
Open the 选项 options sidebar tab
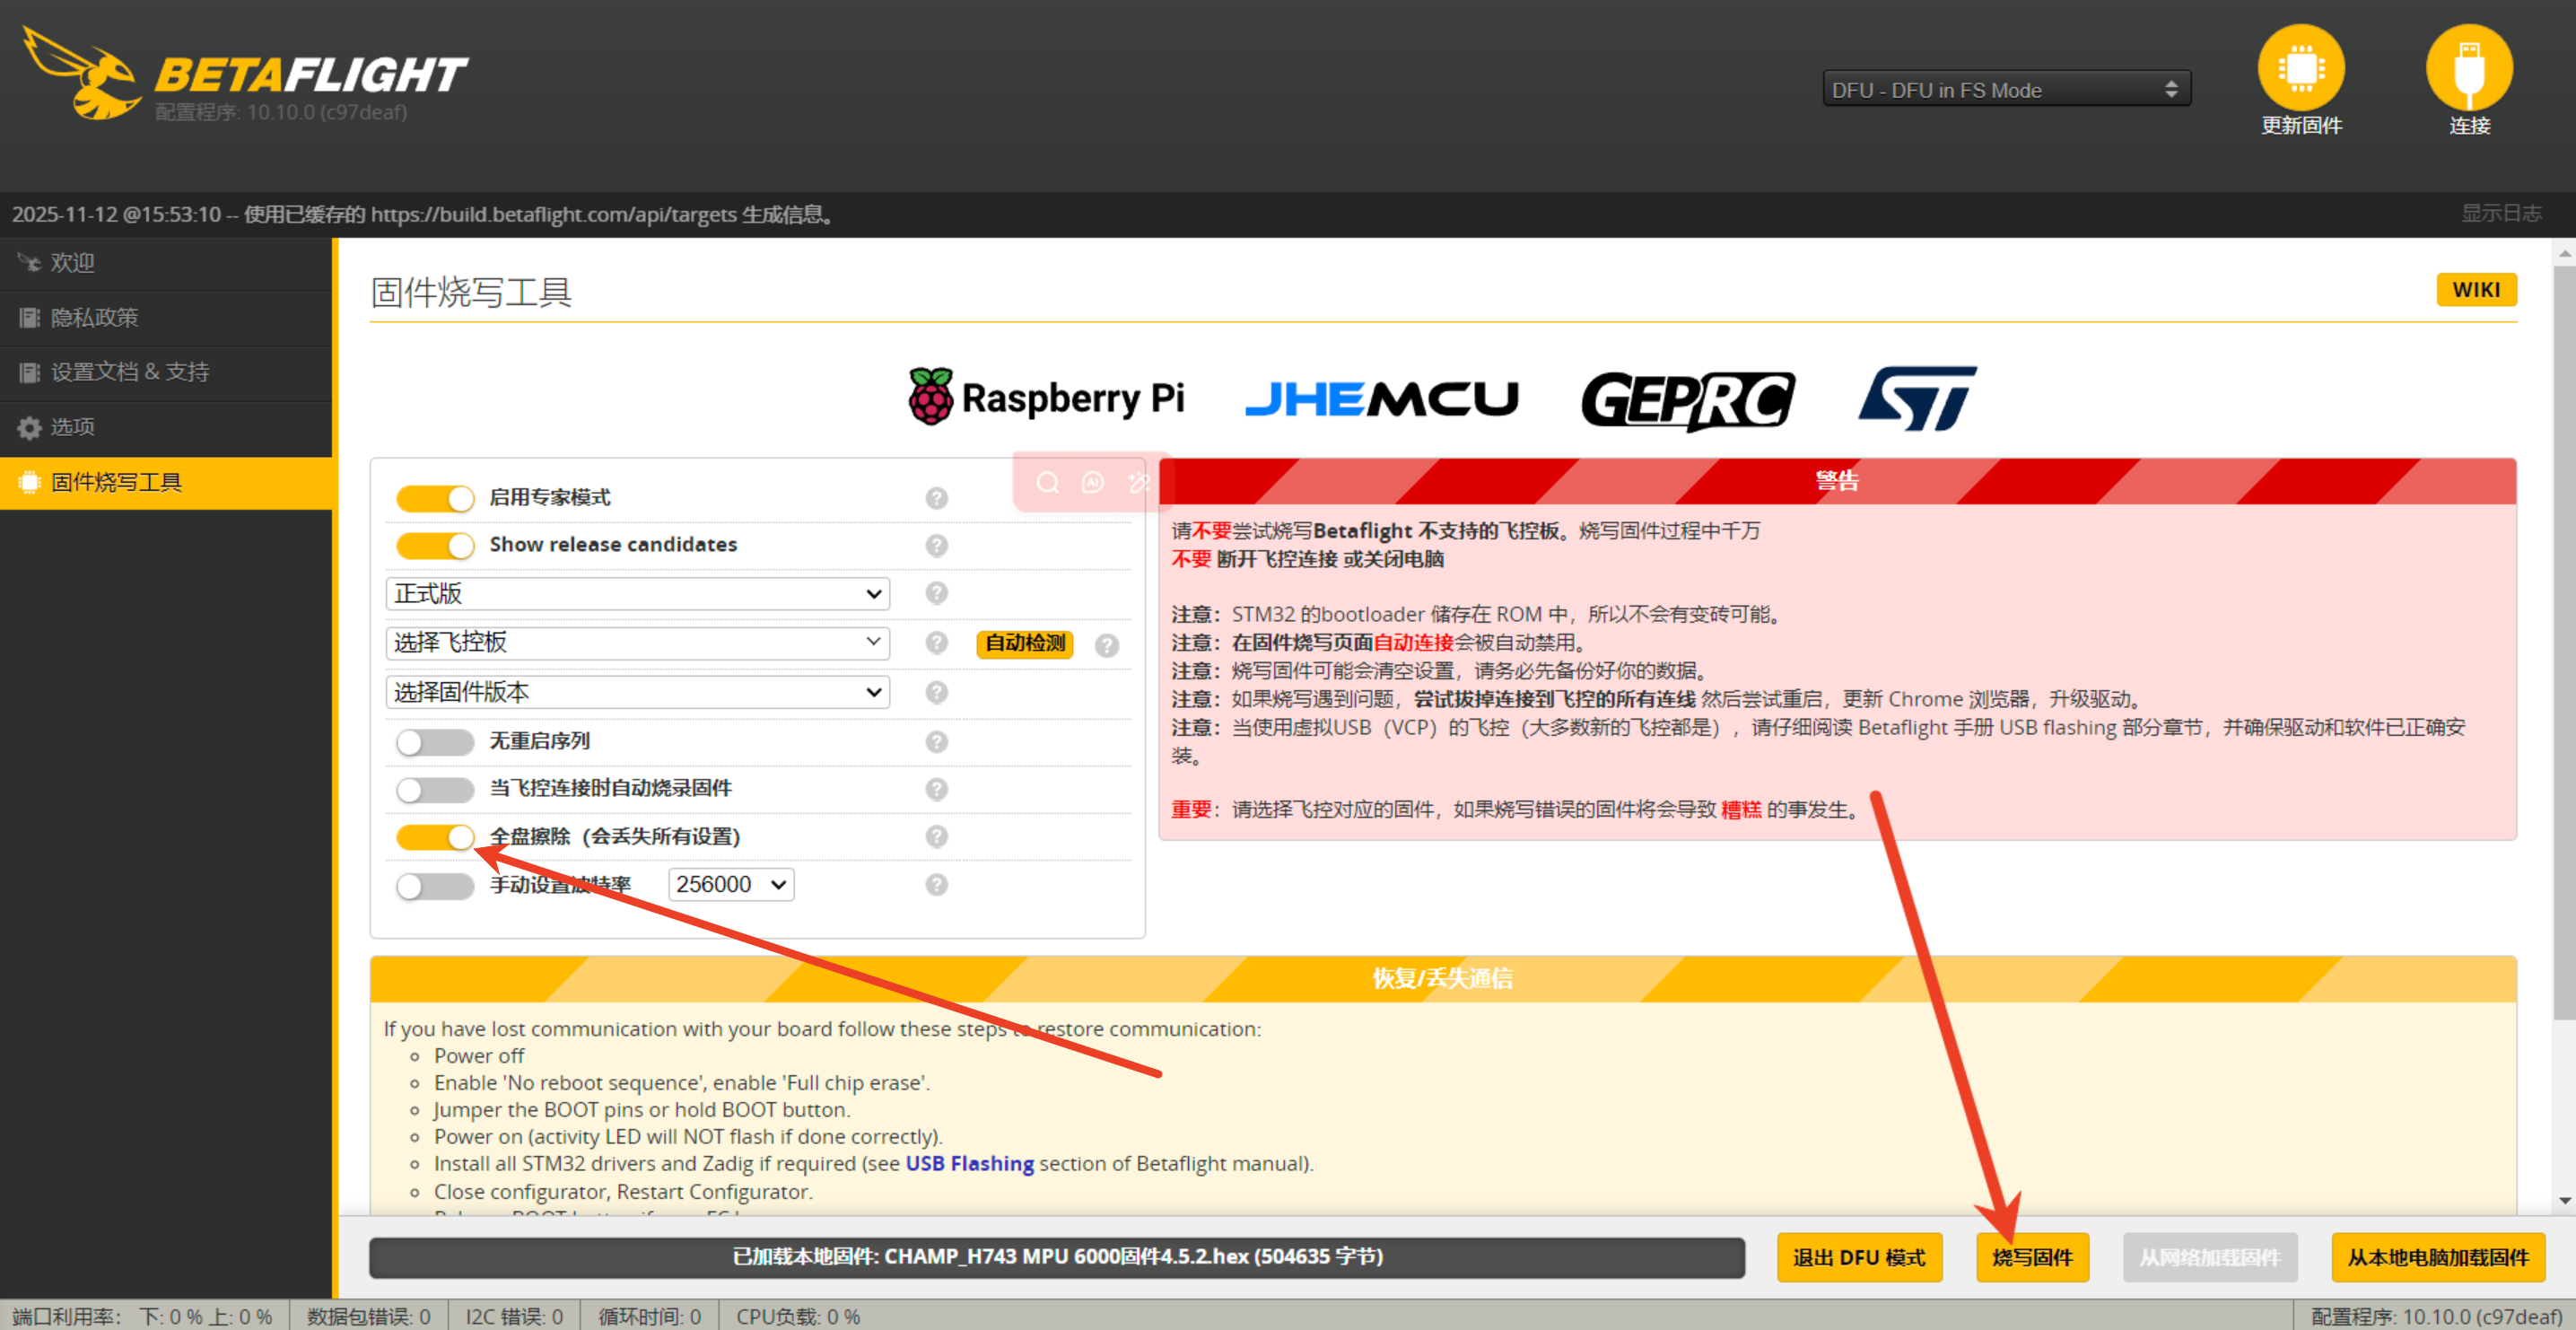click(x=72, y=427)
